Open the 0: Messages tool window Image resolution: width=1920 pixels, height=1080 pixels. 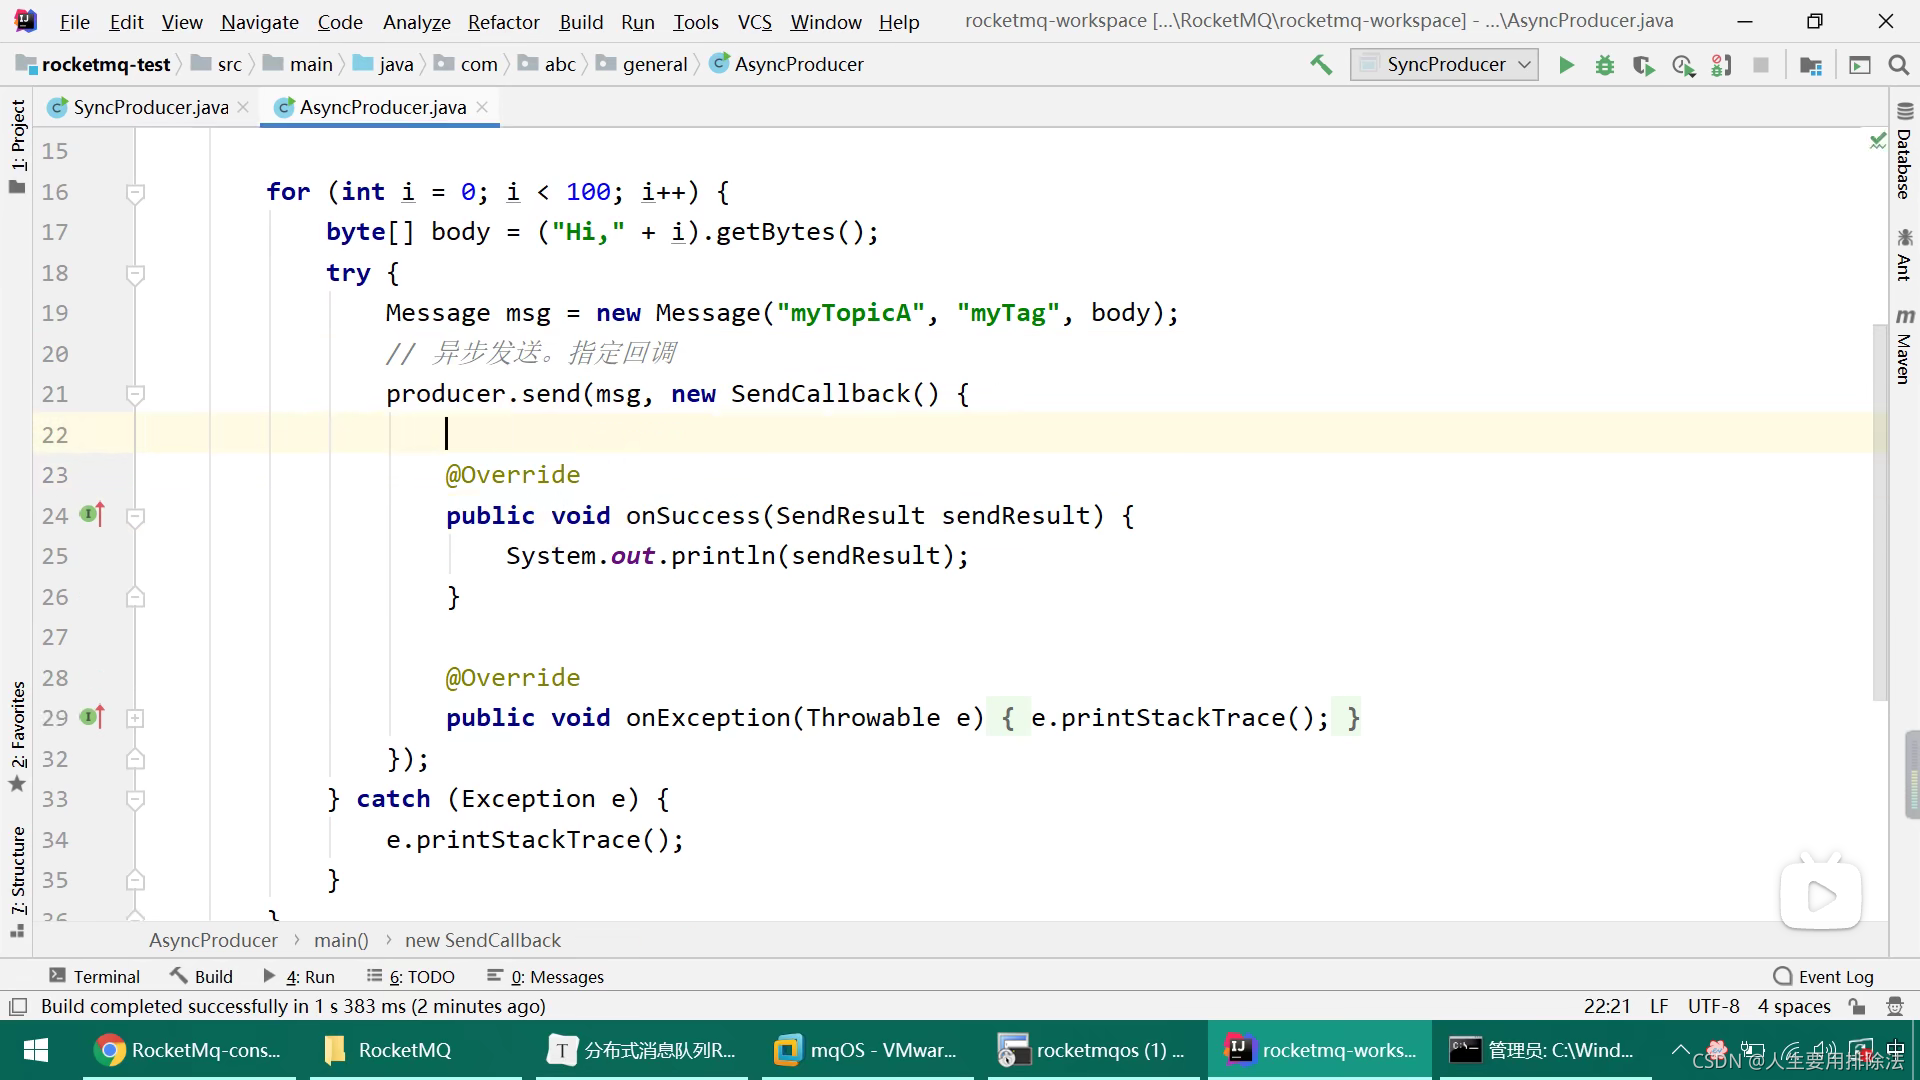(545, 977)
